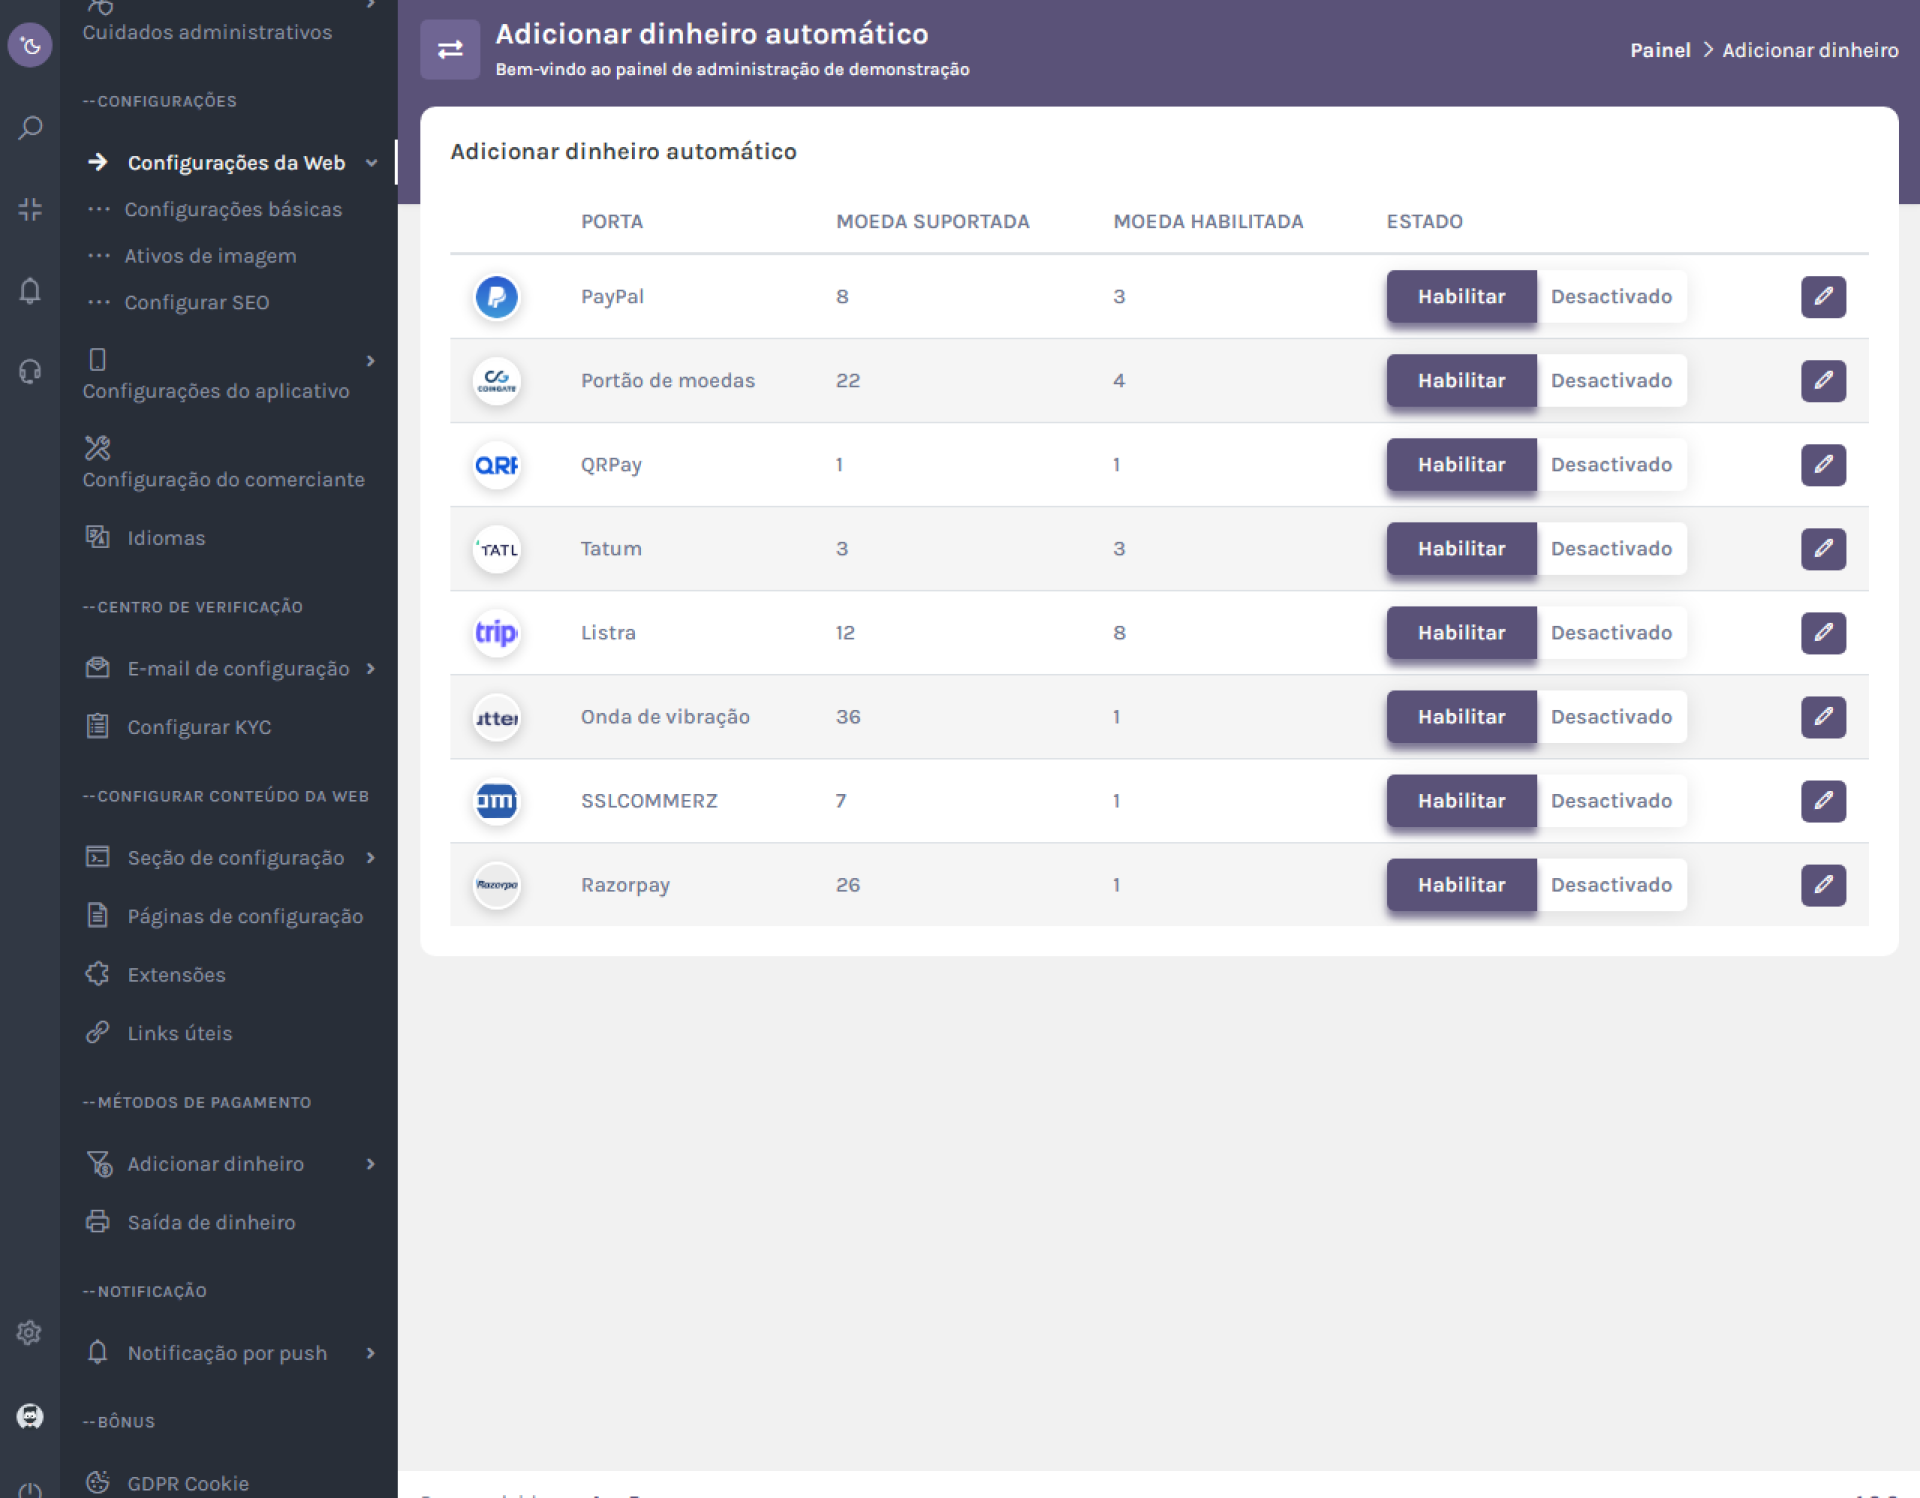Click pencil edit icon for Razorpay
This screenshot has width=1920, height=1498.
pos(1822,885)
